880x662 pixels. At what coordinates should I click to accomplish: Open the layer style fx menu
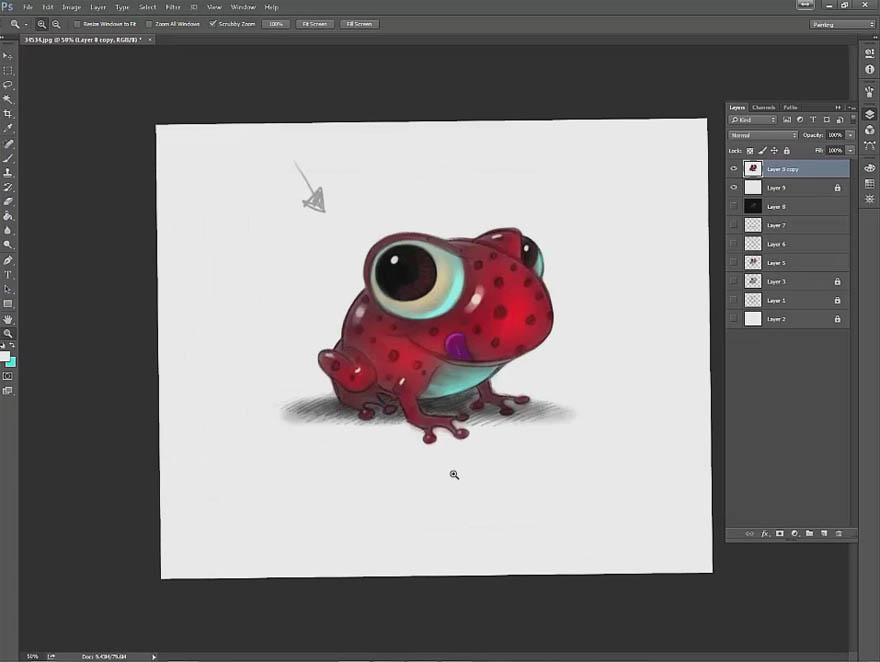764,534
